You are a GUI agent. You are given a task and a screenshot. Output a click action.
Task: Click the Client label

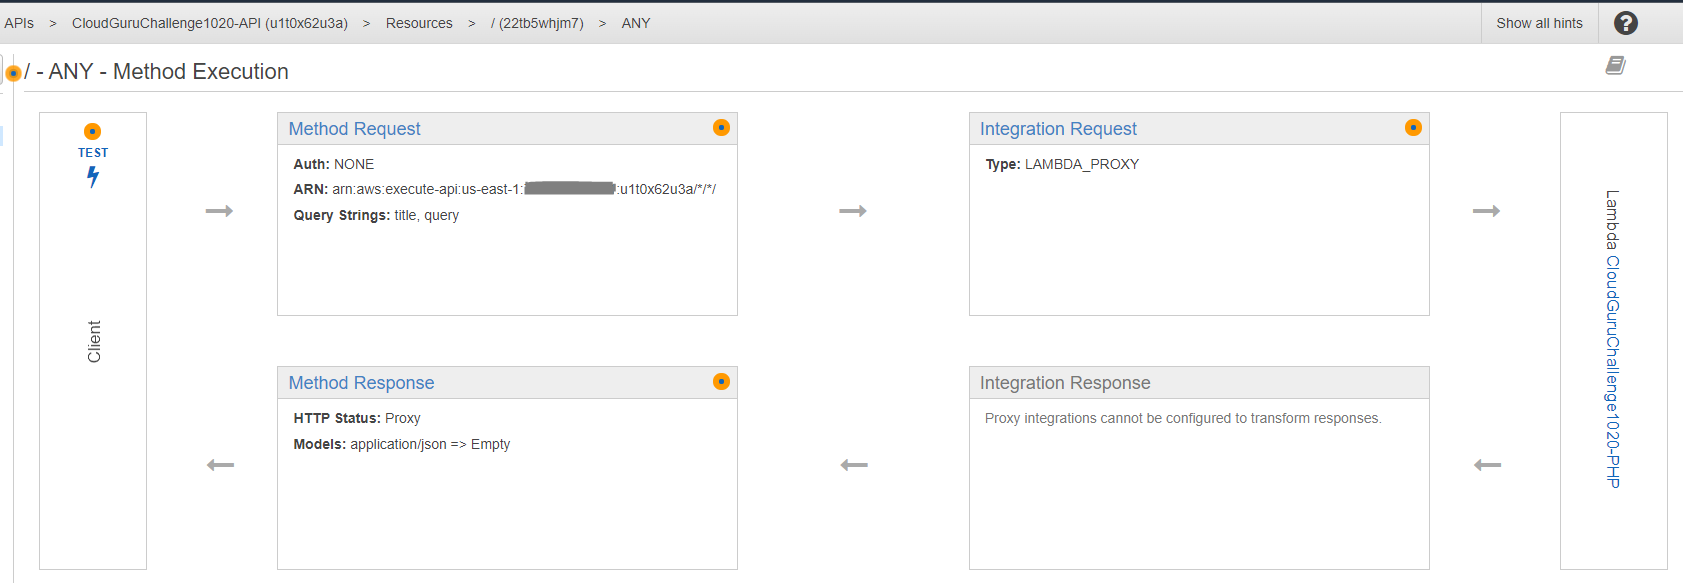tap(94, 342)
